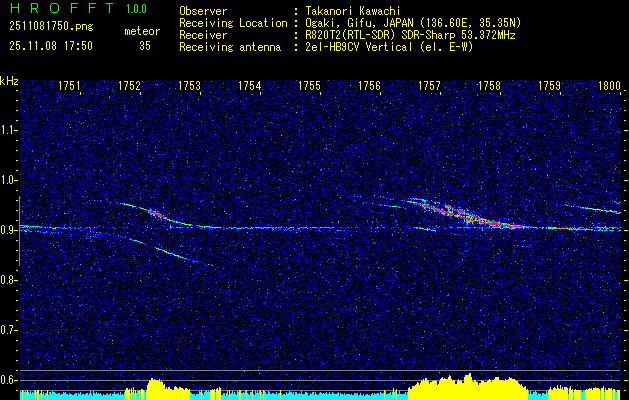
Task: Select the filename 2511081750.png
Action: (51, 27)
